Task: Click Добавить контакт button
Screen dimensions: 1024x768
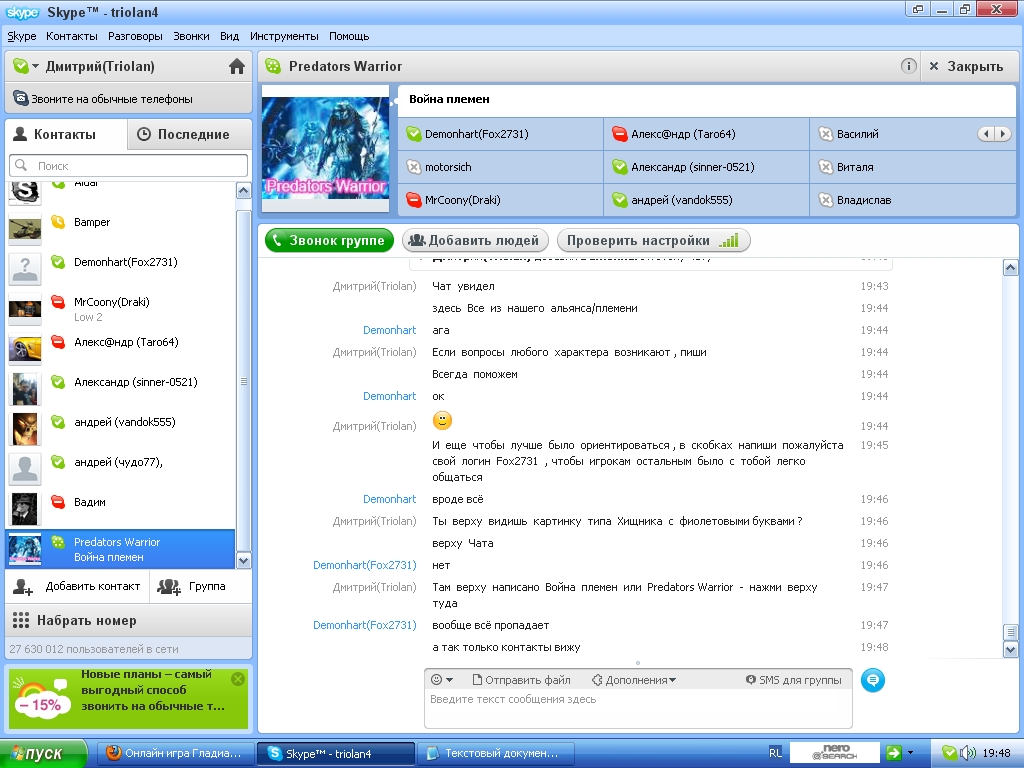Action: (x=77, y=586)
